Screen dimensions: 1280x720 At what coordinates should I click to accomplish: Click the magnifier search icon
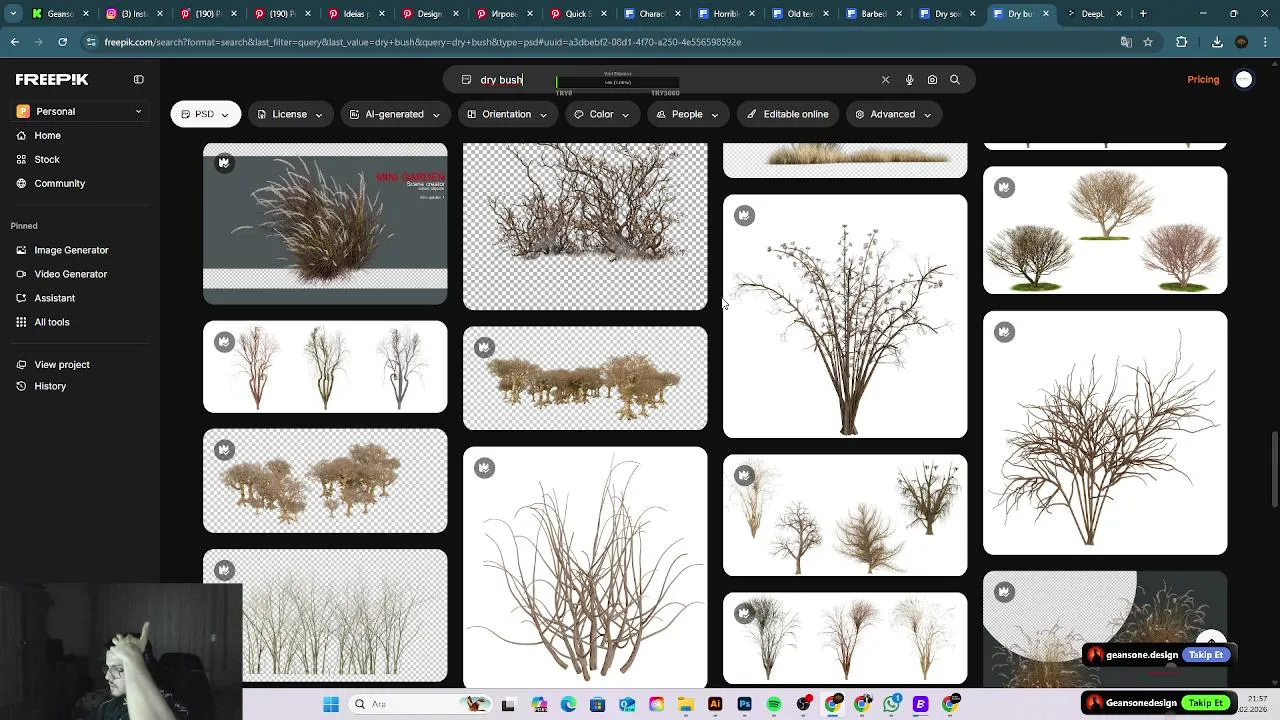coord(955,80)
